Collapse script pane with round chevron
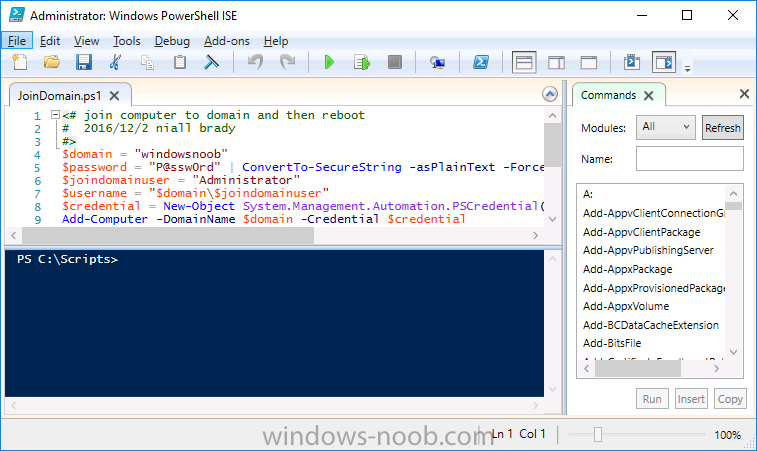Viewport: 757px width, 451px height. [549, 94]
